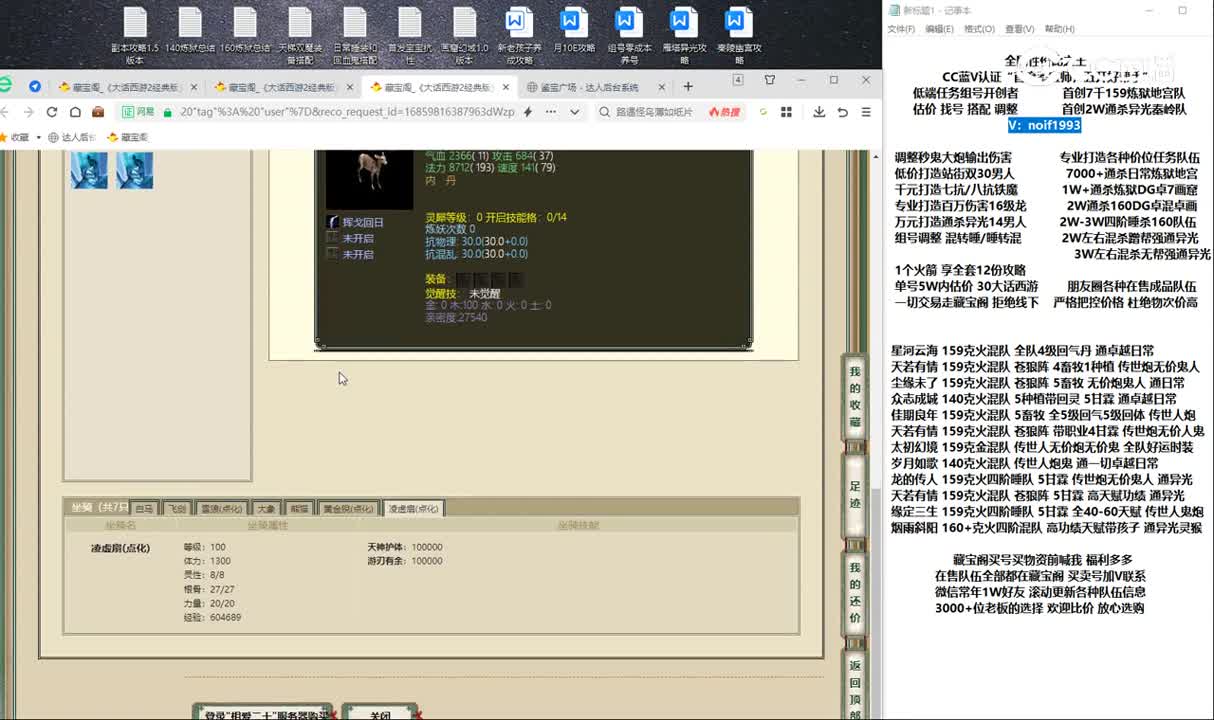Open Notepad 格式(O) menu
The height and width of the screenshot is (720, 1214).
point(979,29)
